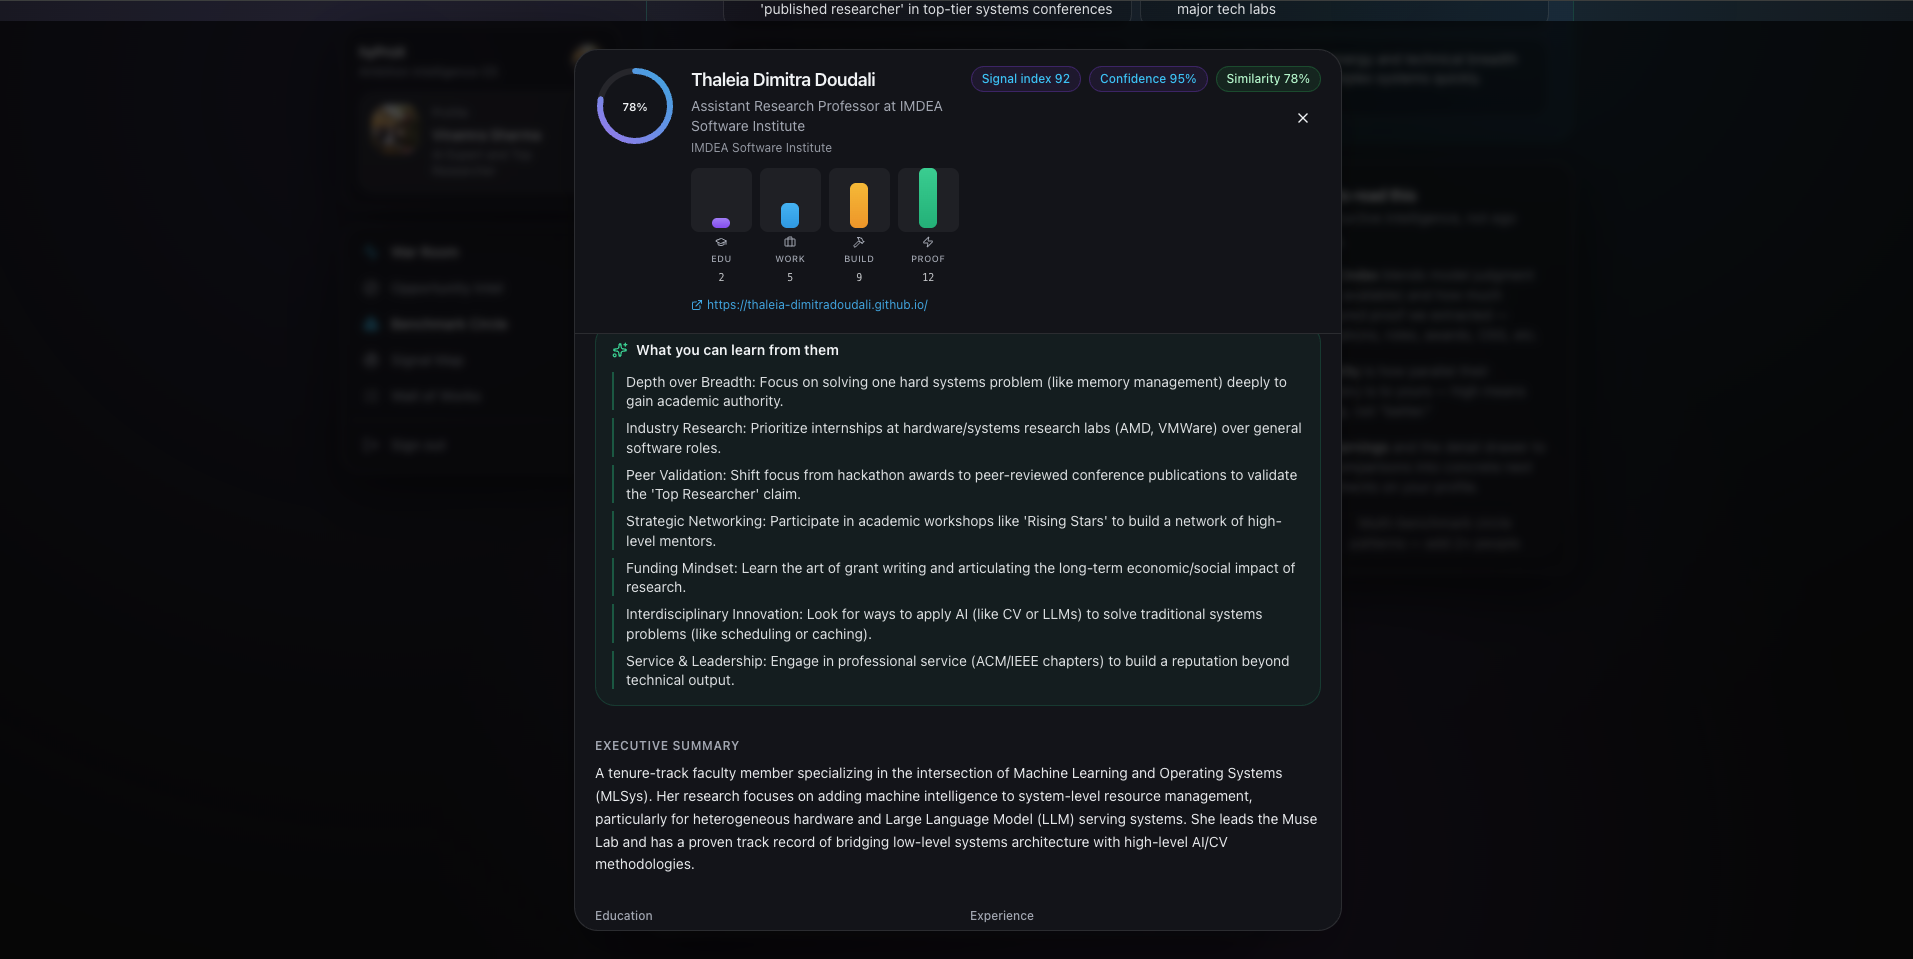Click the BUILD hammer icon
Image resolution: width=1913 pixels, height=959 pixels.
(x=859, y=242)
